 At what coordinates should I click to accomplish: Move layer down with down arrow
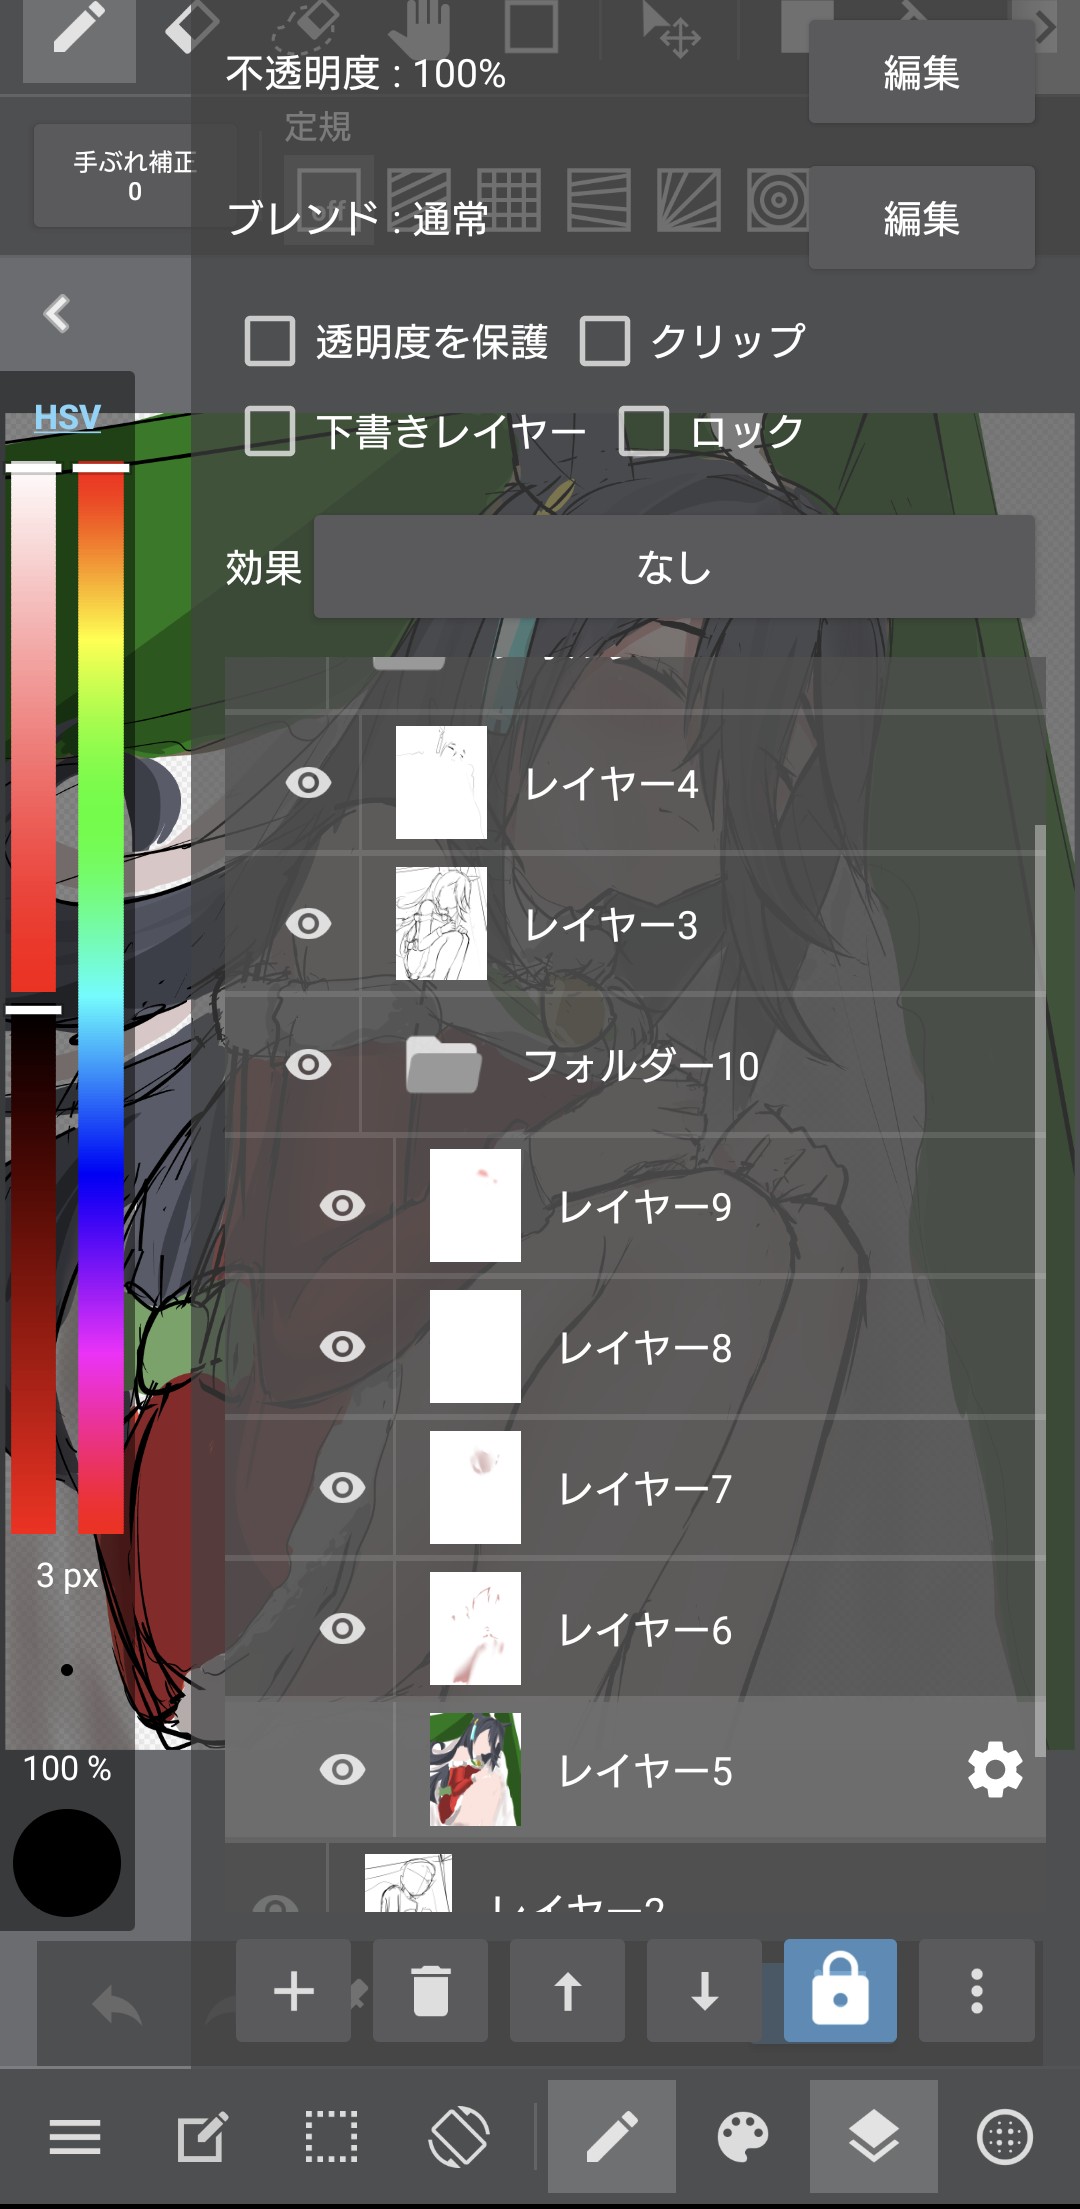pyautogui.click(x=704, y=1991)
